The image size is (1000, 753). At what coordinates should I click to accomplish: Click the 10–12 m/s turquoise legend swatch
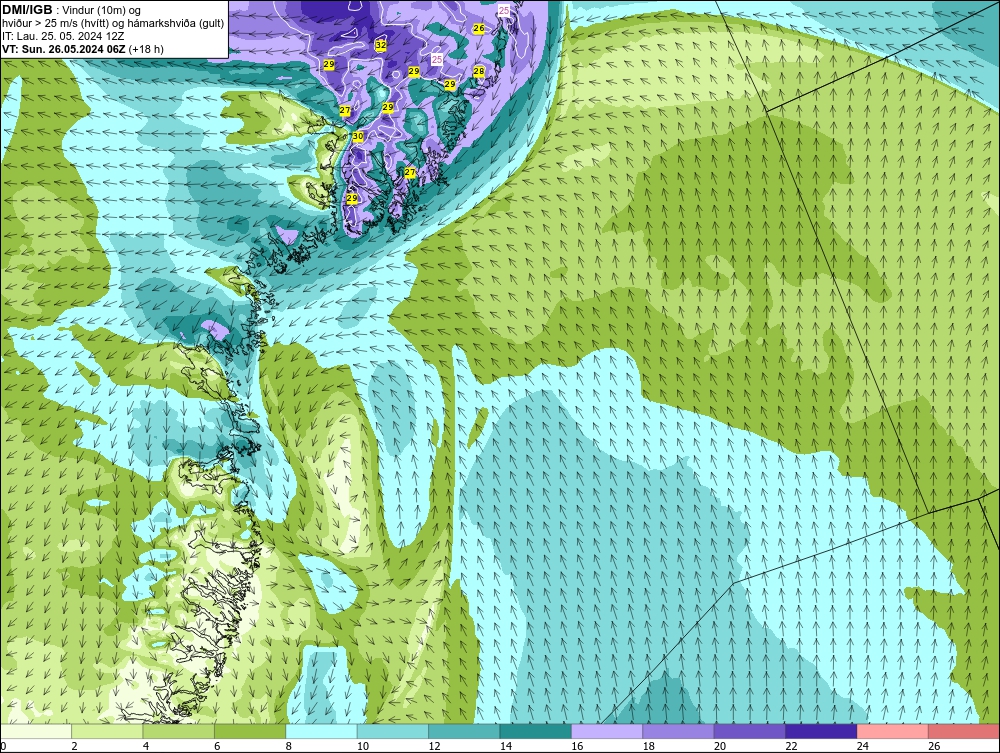[x=393, y=731]
